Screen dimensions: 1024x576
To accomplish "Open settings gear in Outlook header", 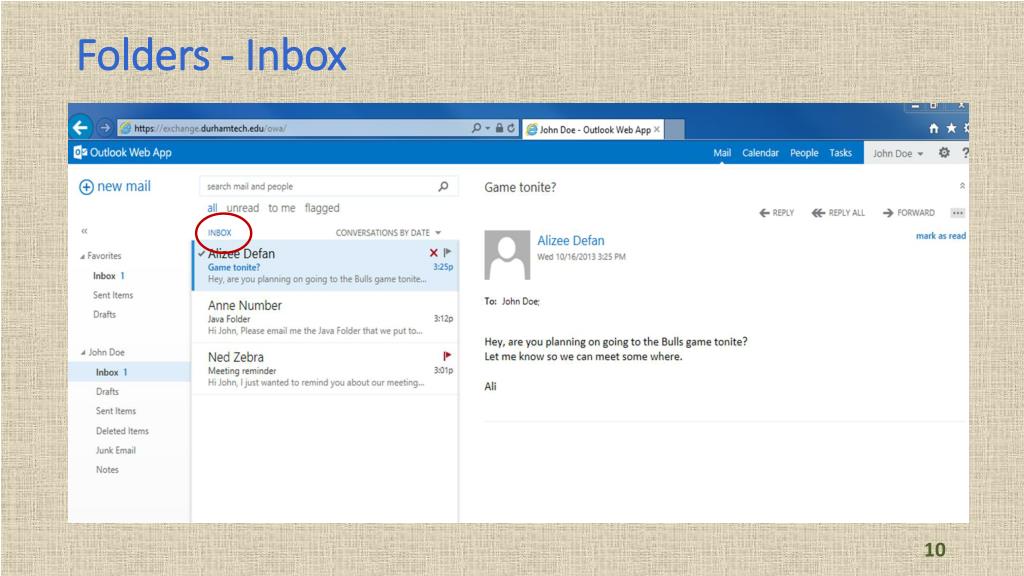I will pyautogui.click(x=944, y=152).
